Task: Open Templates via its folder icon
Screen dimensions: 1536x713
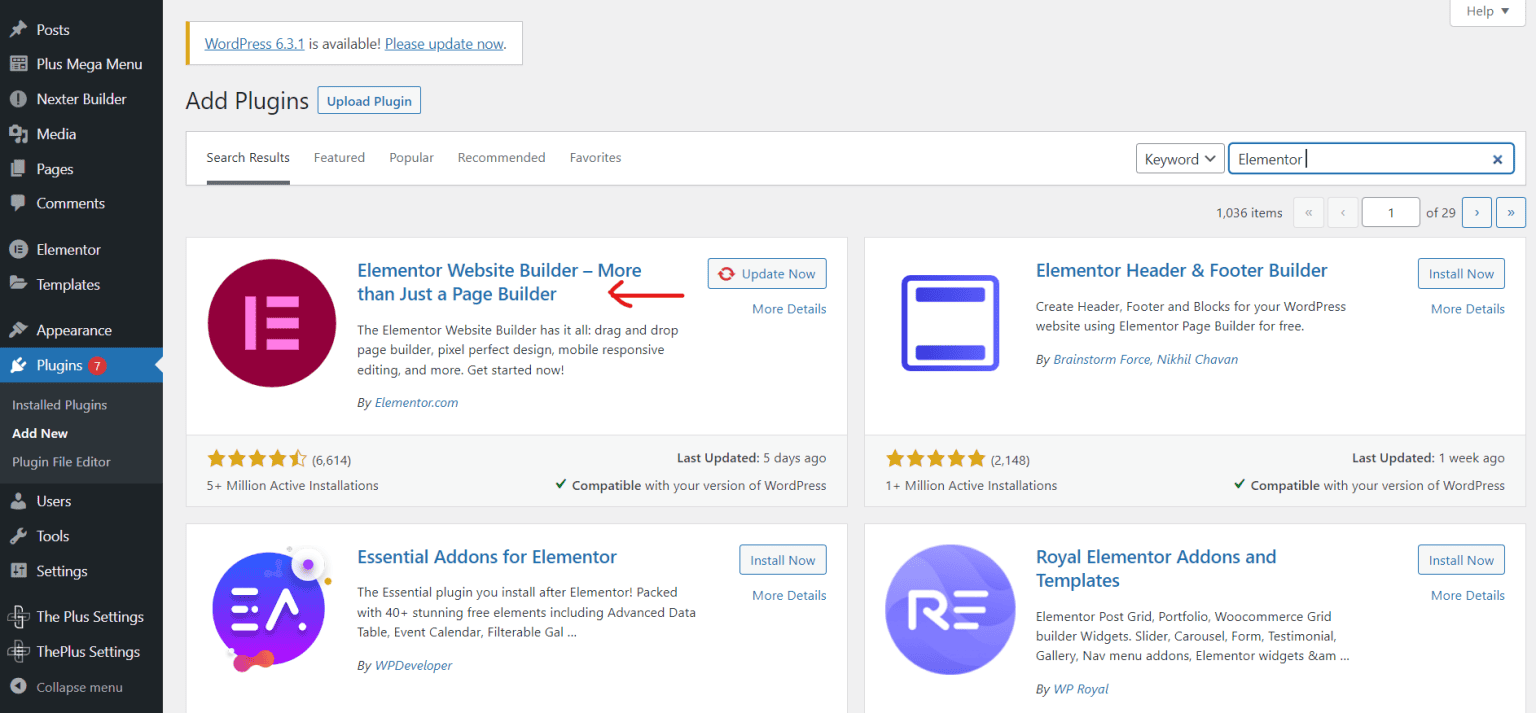Action: (x=20, y=284)
